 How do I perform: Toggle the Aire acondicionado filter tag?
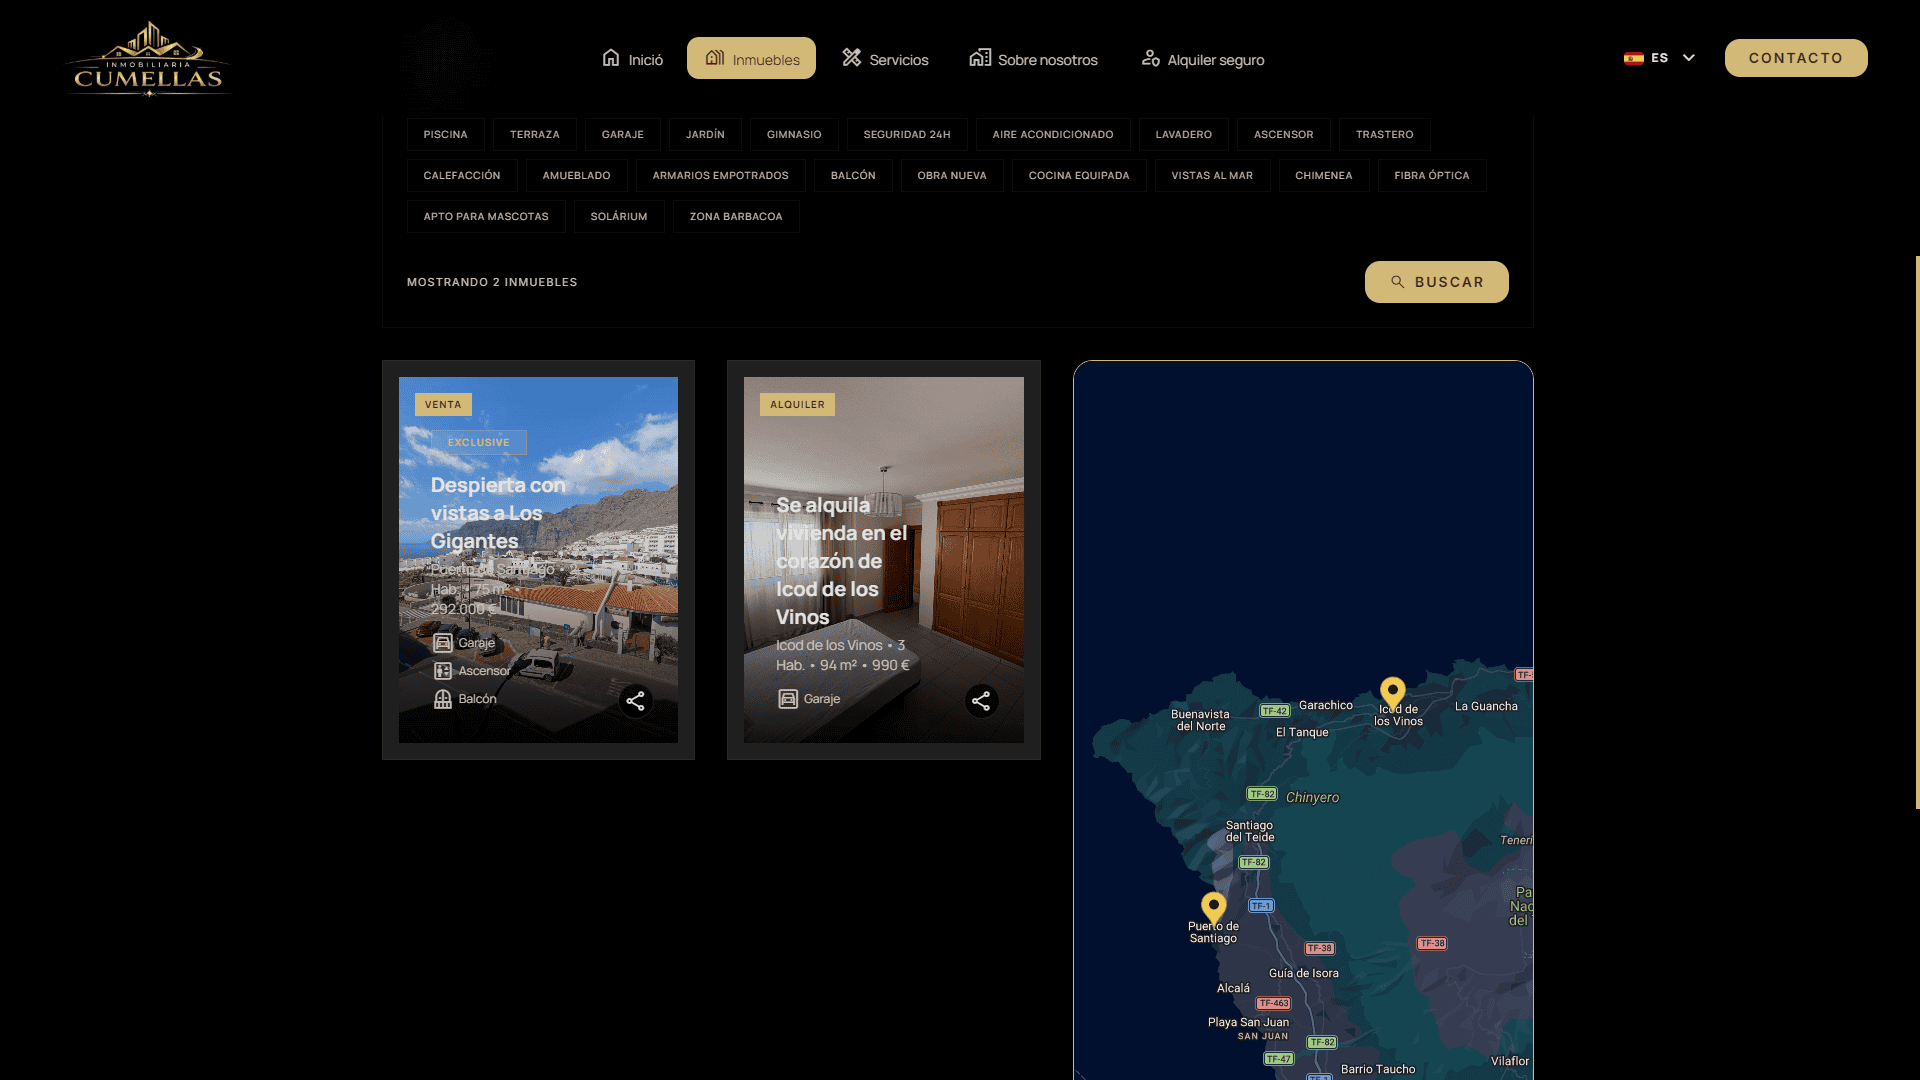pos(1053,134)
